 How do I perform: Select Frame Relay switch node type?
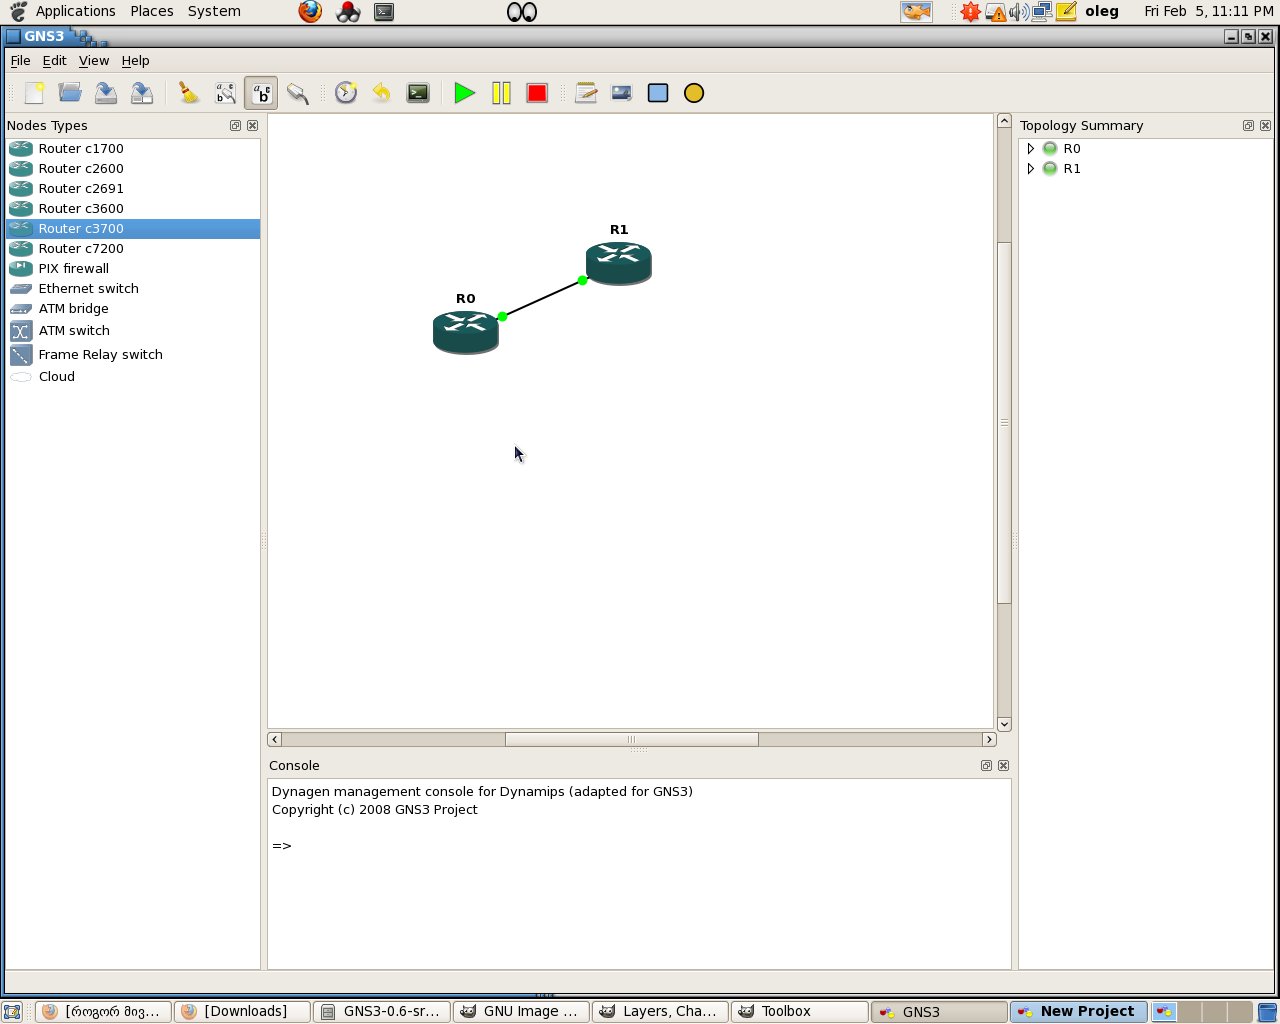click(100, 355)
